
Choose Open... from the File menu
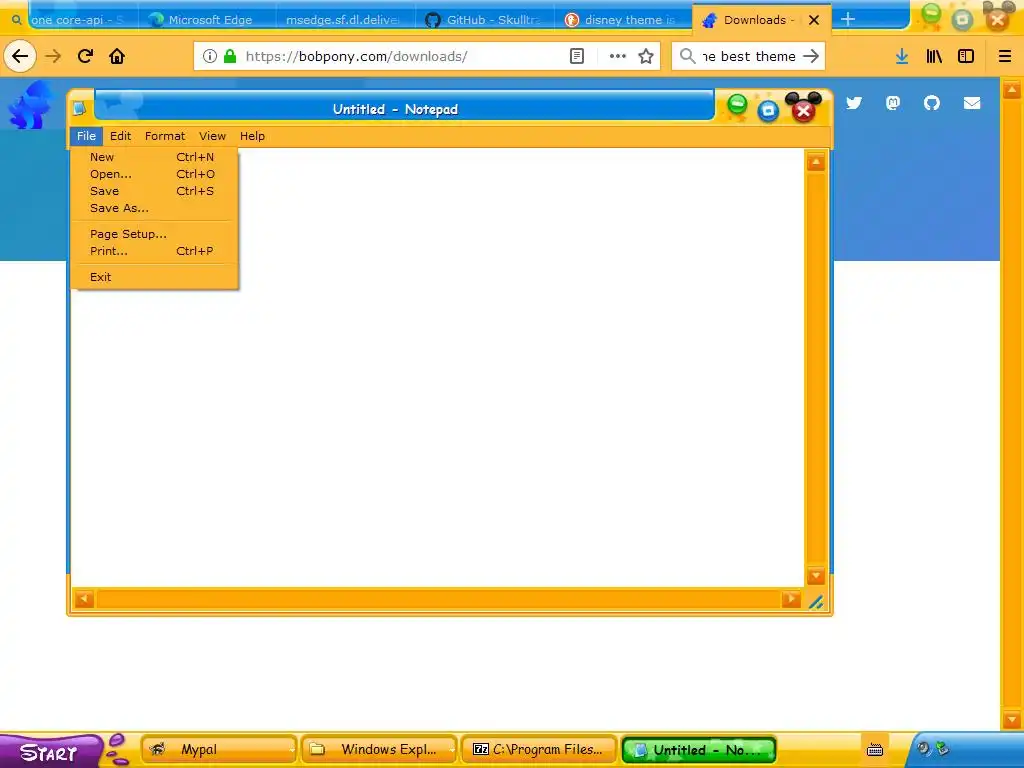[x=154, y=174]
